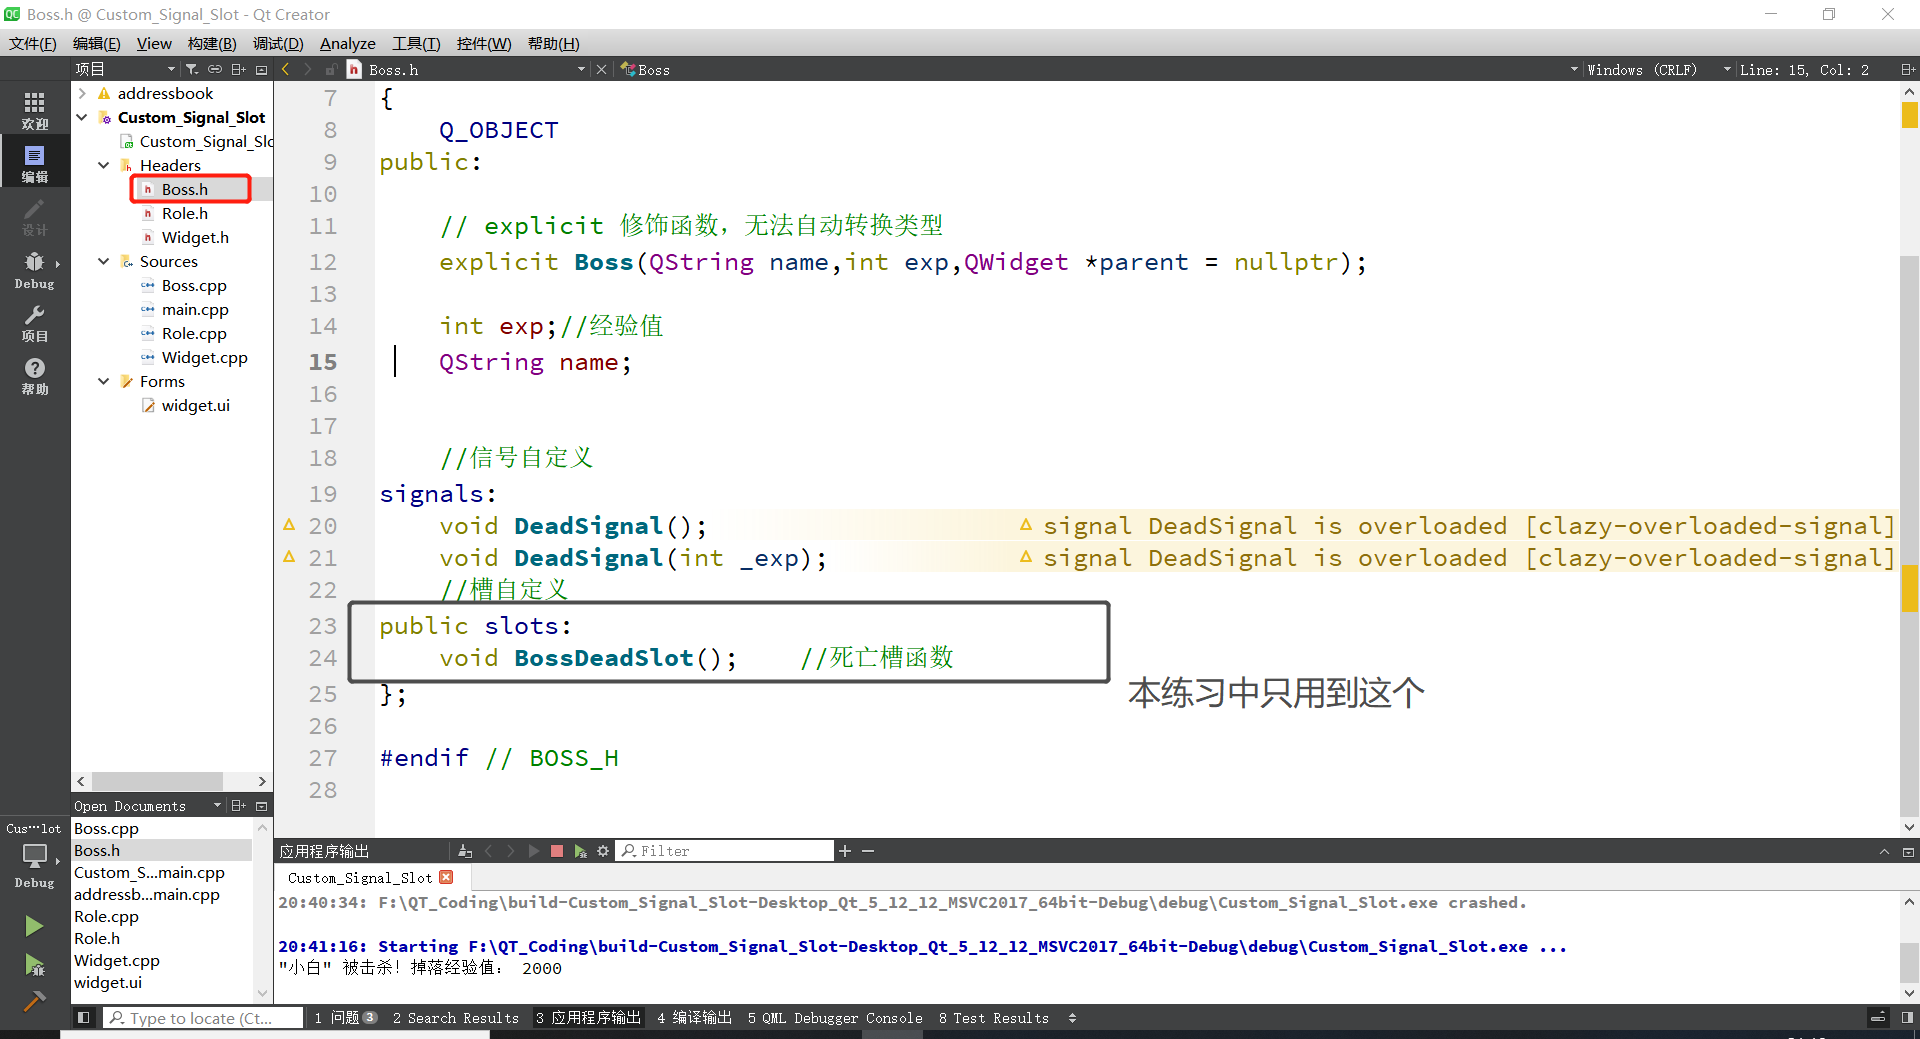Show 5 QML Debugger Console pane
Image resolution: width=1920 pixels, height=1039 pixels.
click(x=835, y=1017)
